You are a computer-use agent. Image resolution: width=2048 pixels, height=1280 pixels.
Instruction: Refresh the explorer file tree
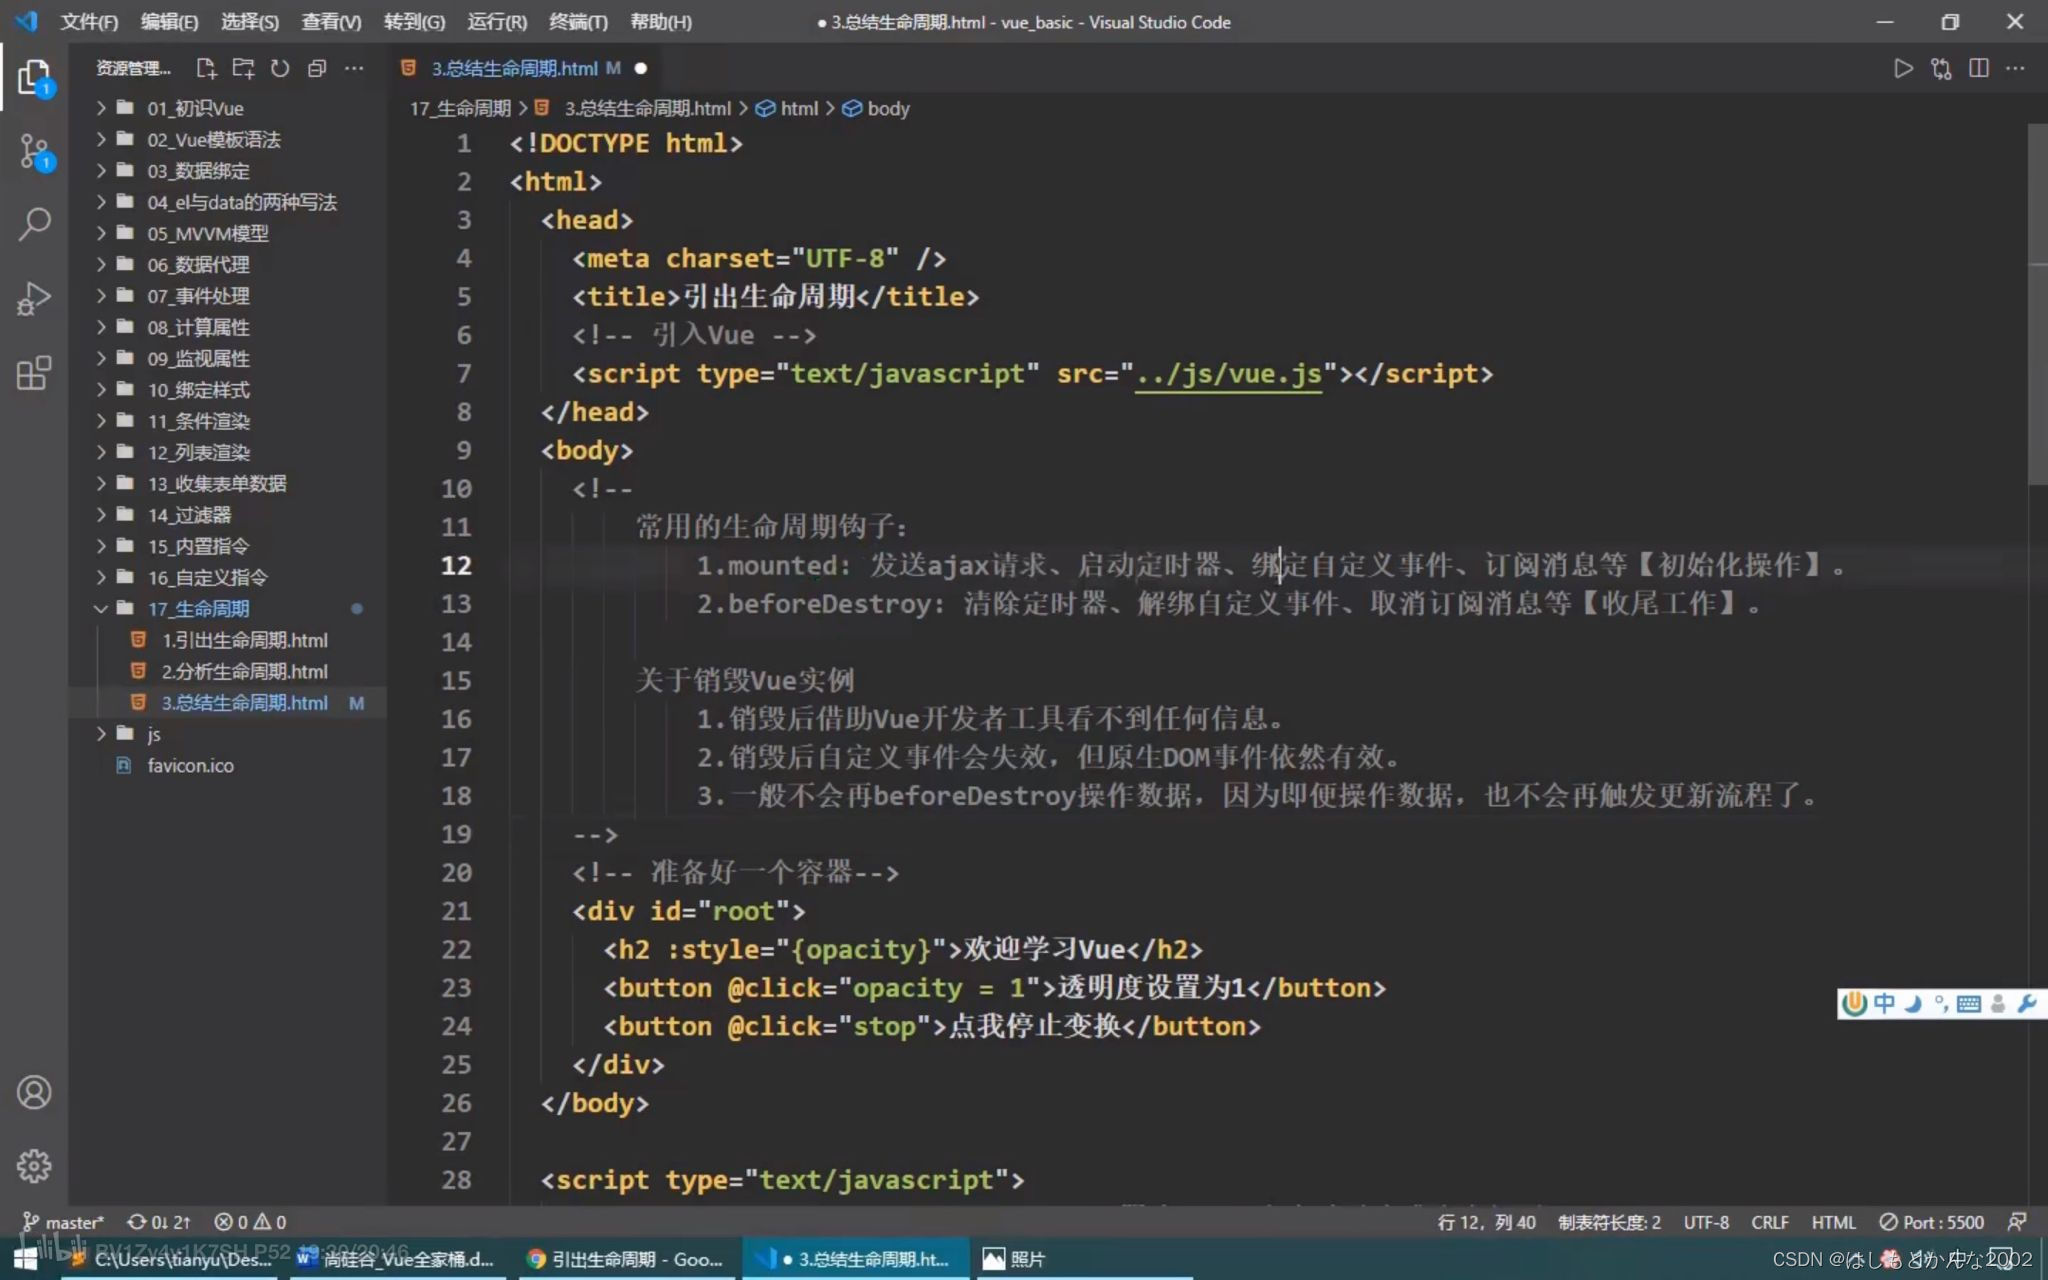click(280, 68)
